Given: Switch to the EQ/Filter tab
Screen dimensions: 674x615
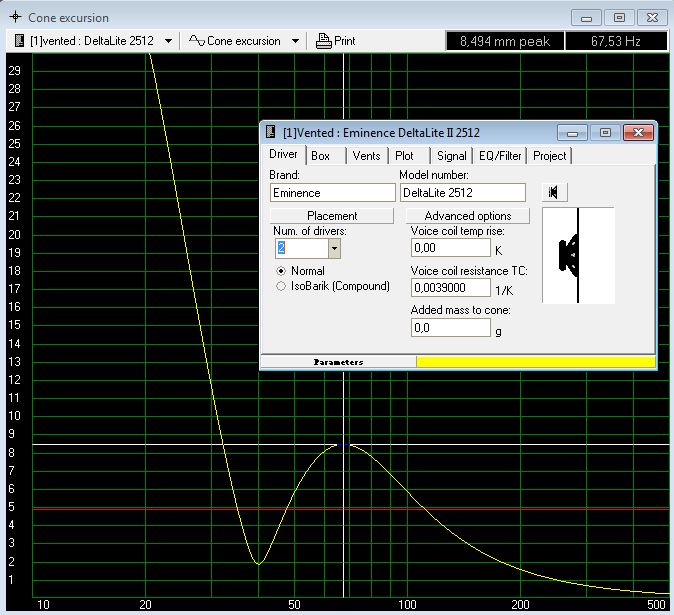Looking at the screenshot, I should coord(499,156).
